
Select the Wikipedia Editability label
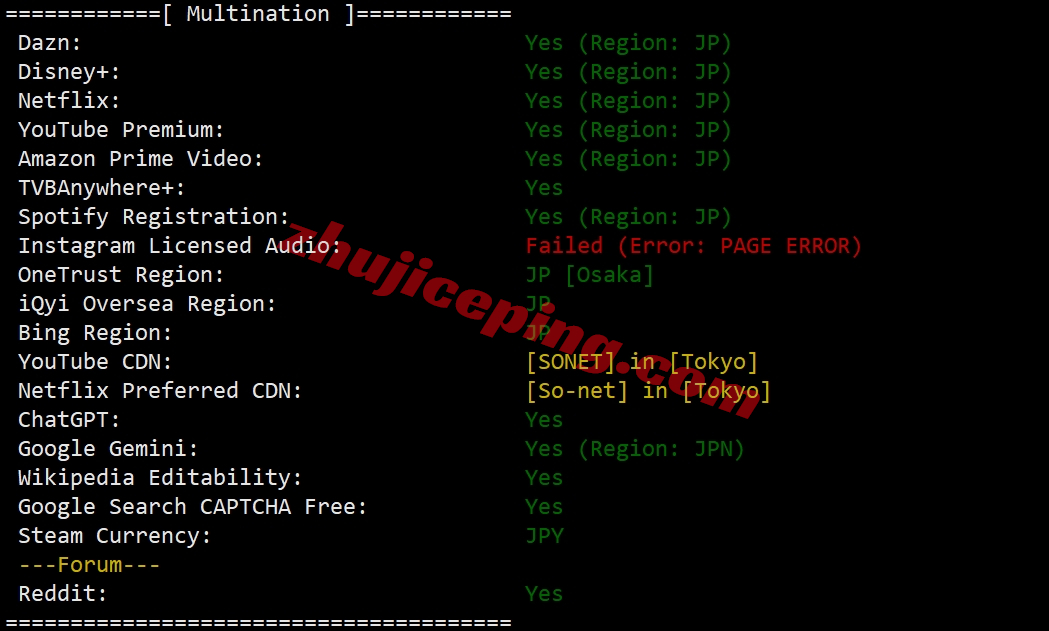[160, 478]
